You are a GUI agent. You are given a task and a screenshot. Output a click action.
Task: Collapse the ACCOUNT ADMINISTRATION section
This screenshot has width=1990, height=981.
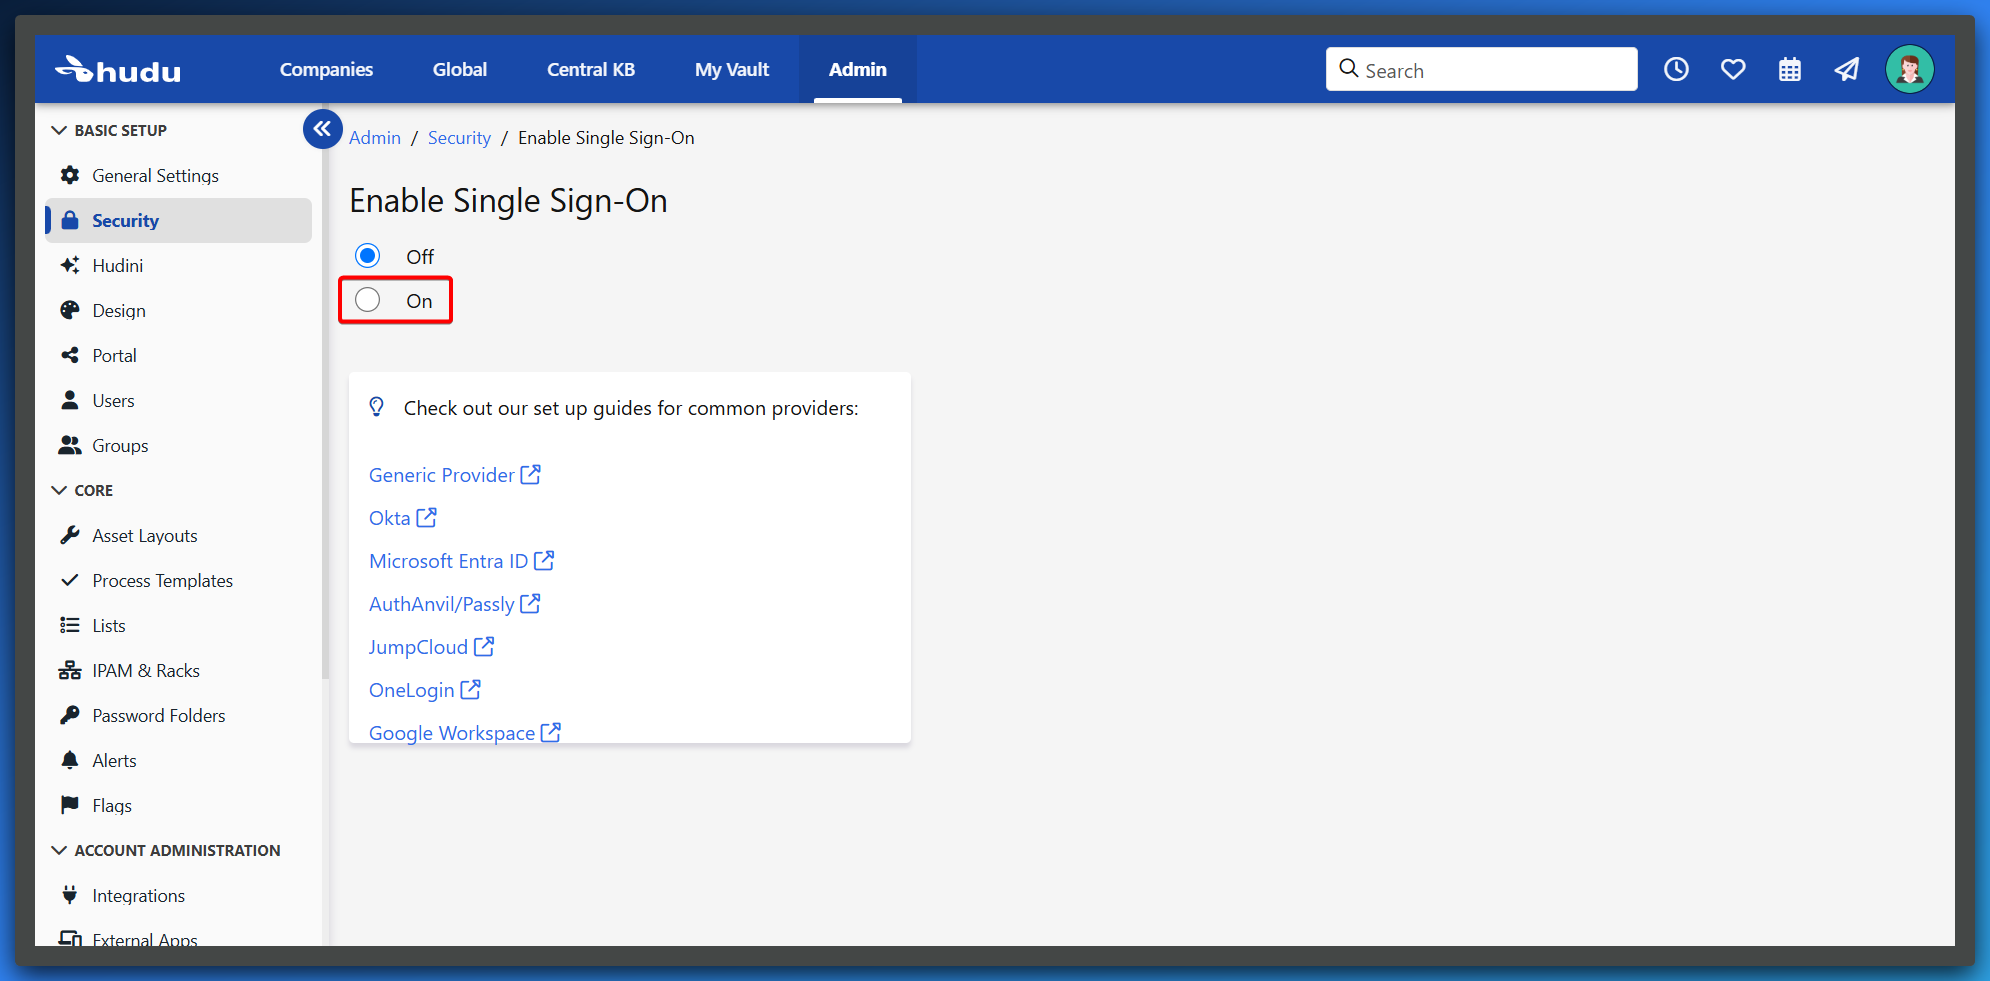pyautogui.click(x=166, y=850)
